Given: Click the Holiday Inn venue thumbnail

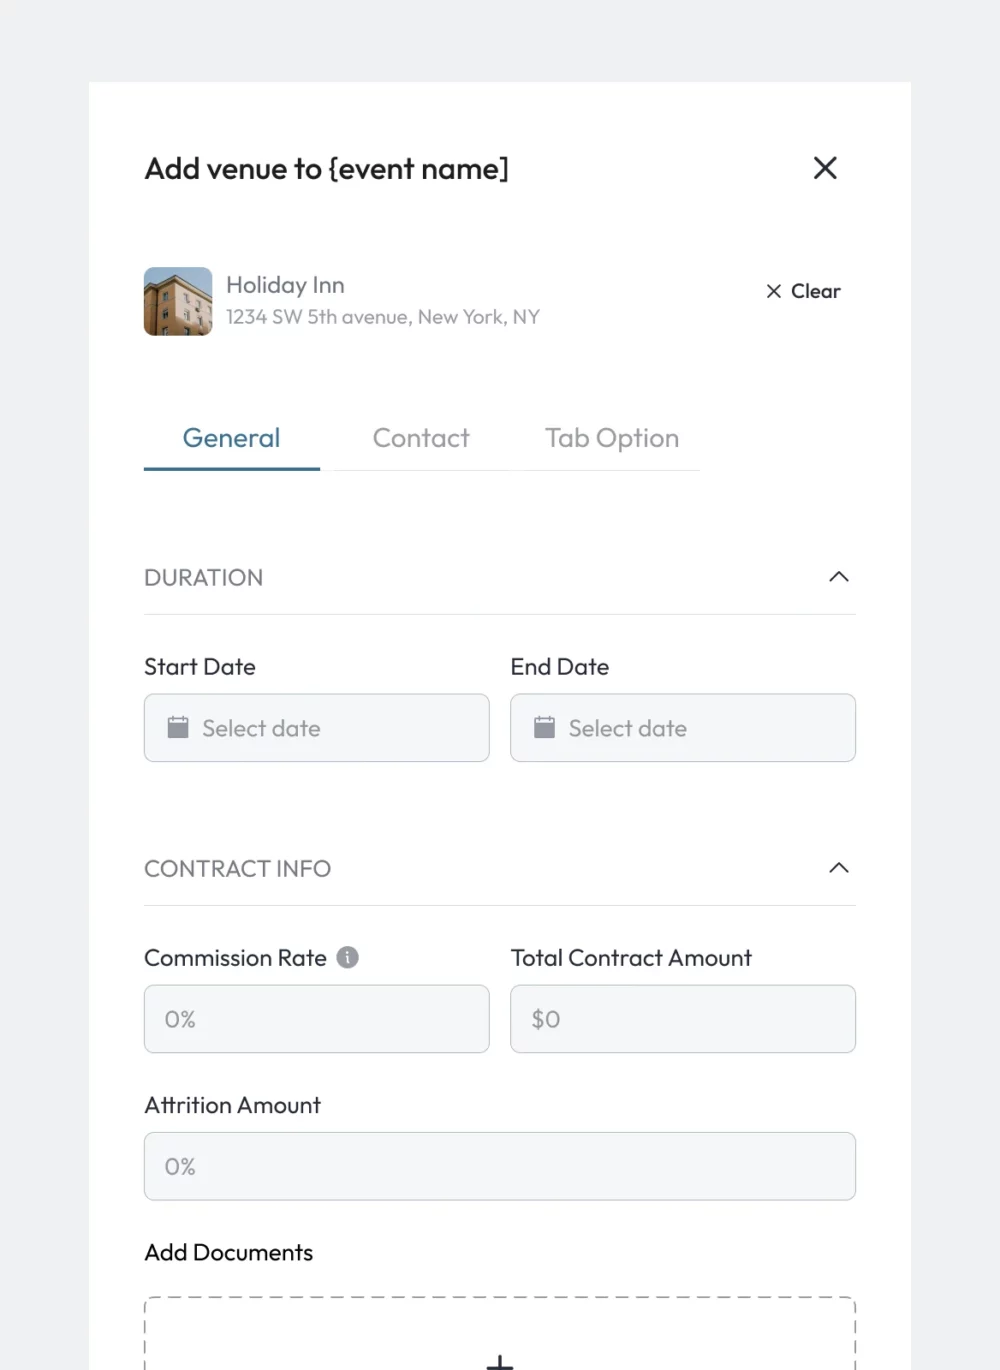Looking at the screenshot, I should point(178,301).
